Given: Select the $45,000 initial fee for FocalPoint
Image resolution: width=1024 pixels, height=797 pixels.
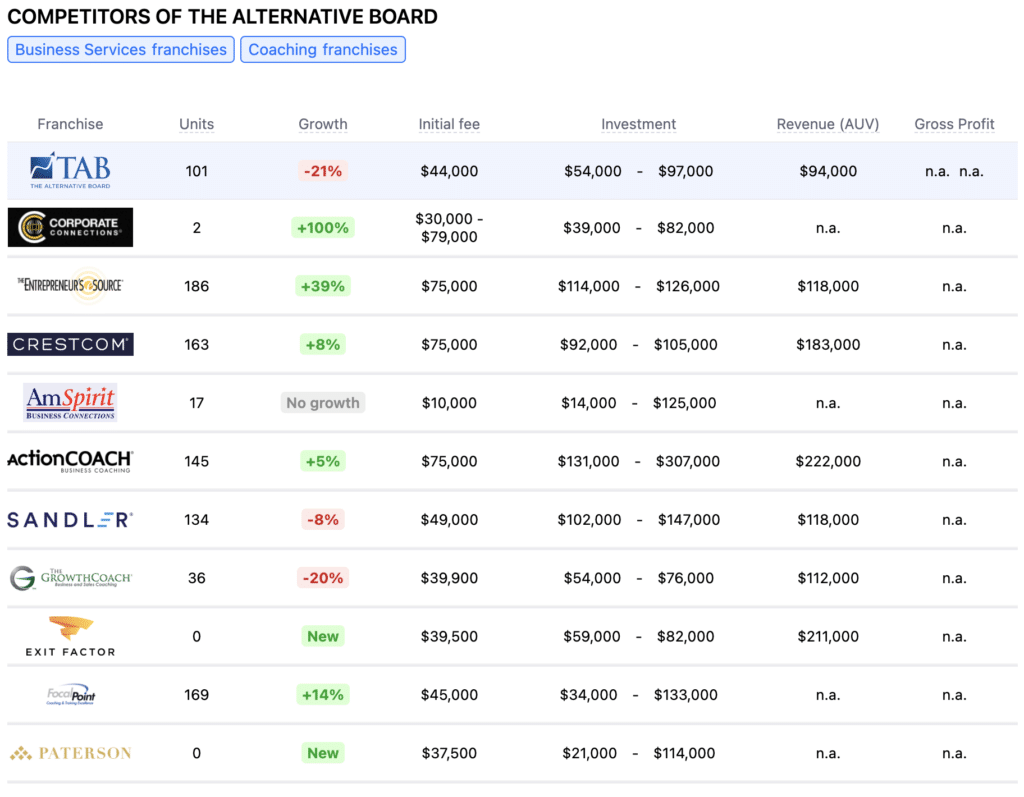Looking at the screenshot, I should coord(449,694).
